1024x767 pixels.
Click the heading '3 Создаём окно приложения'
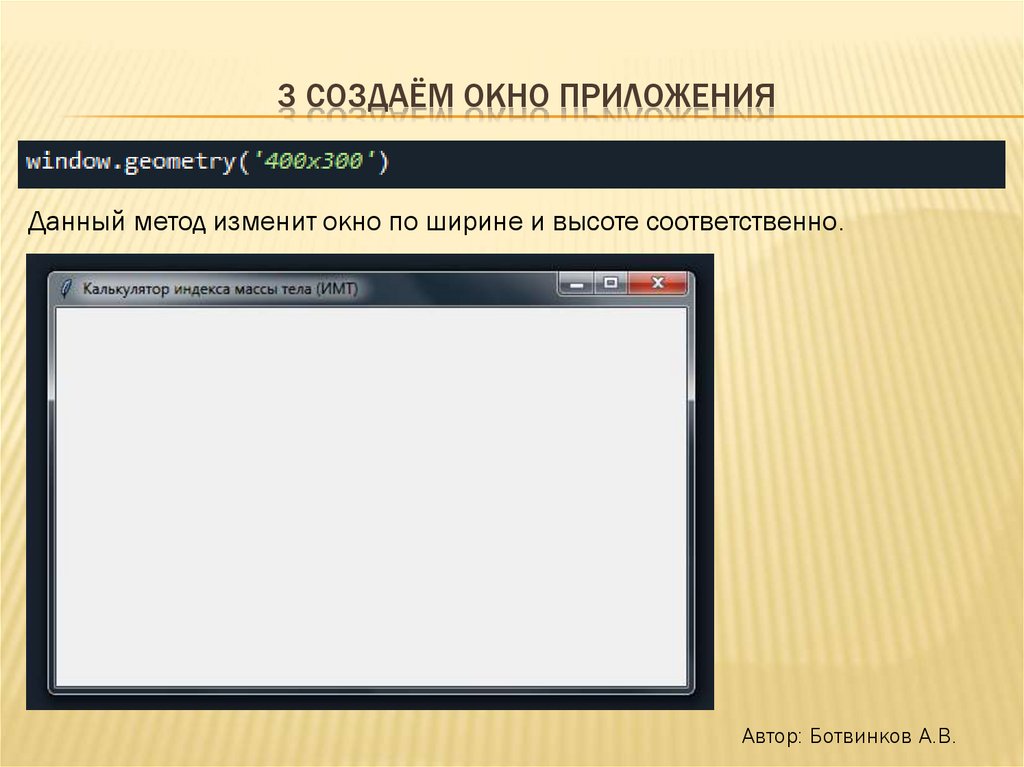tap(526, 96)
